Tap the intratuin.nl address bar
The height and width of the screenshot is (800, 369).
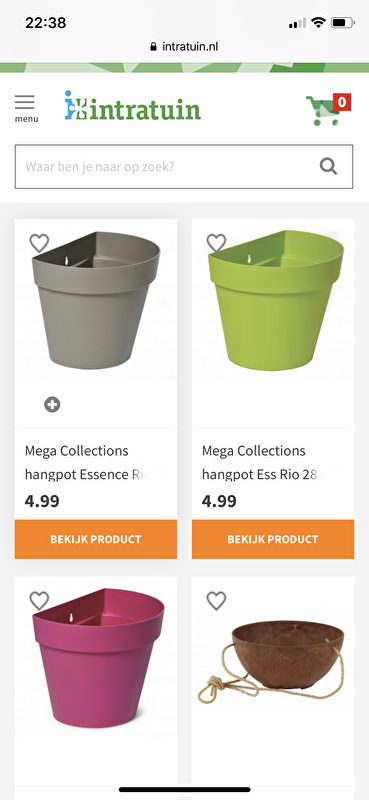(x=184, y=47)
